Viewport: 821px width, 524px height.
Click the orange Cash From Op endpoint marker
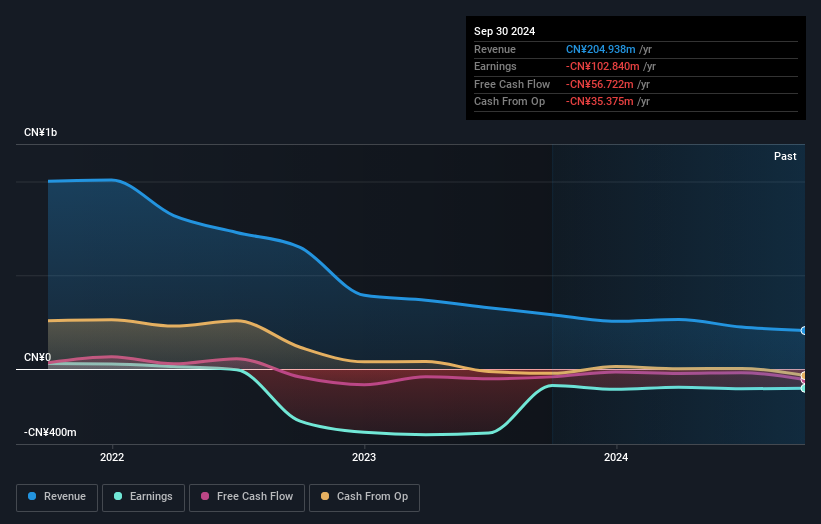(x=804, y=376)
